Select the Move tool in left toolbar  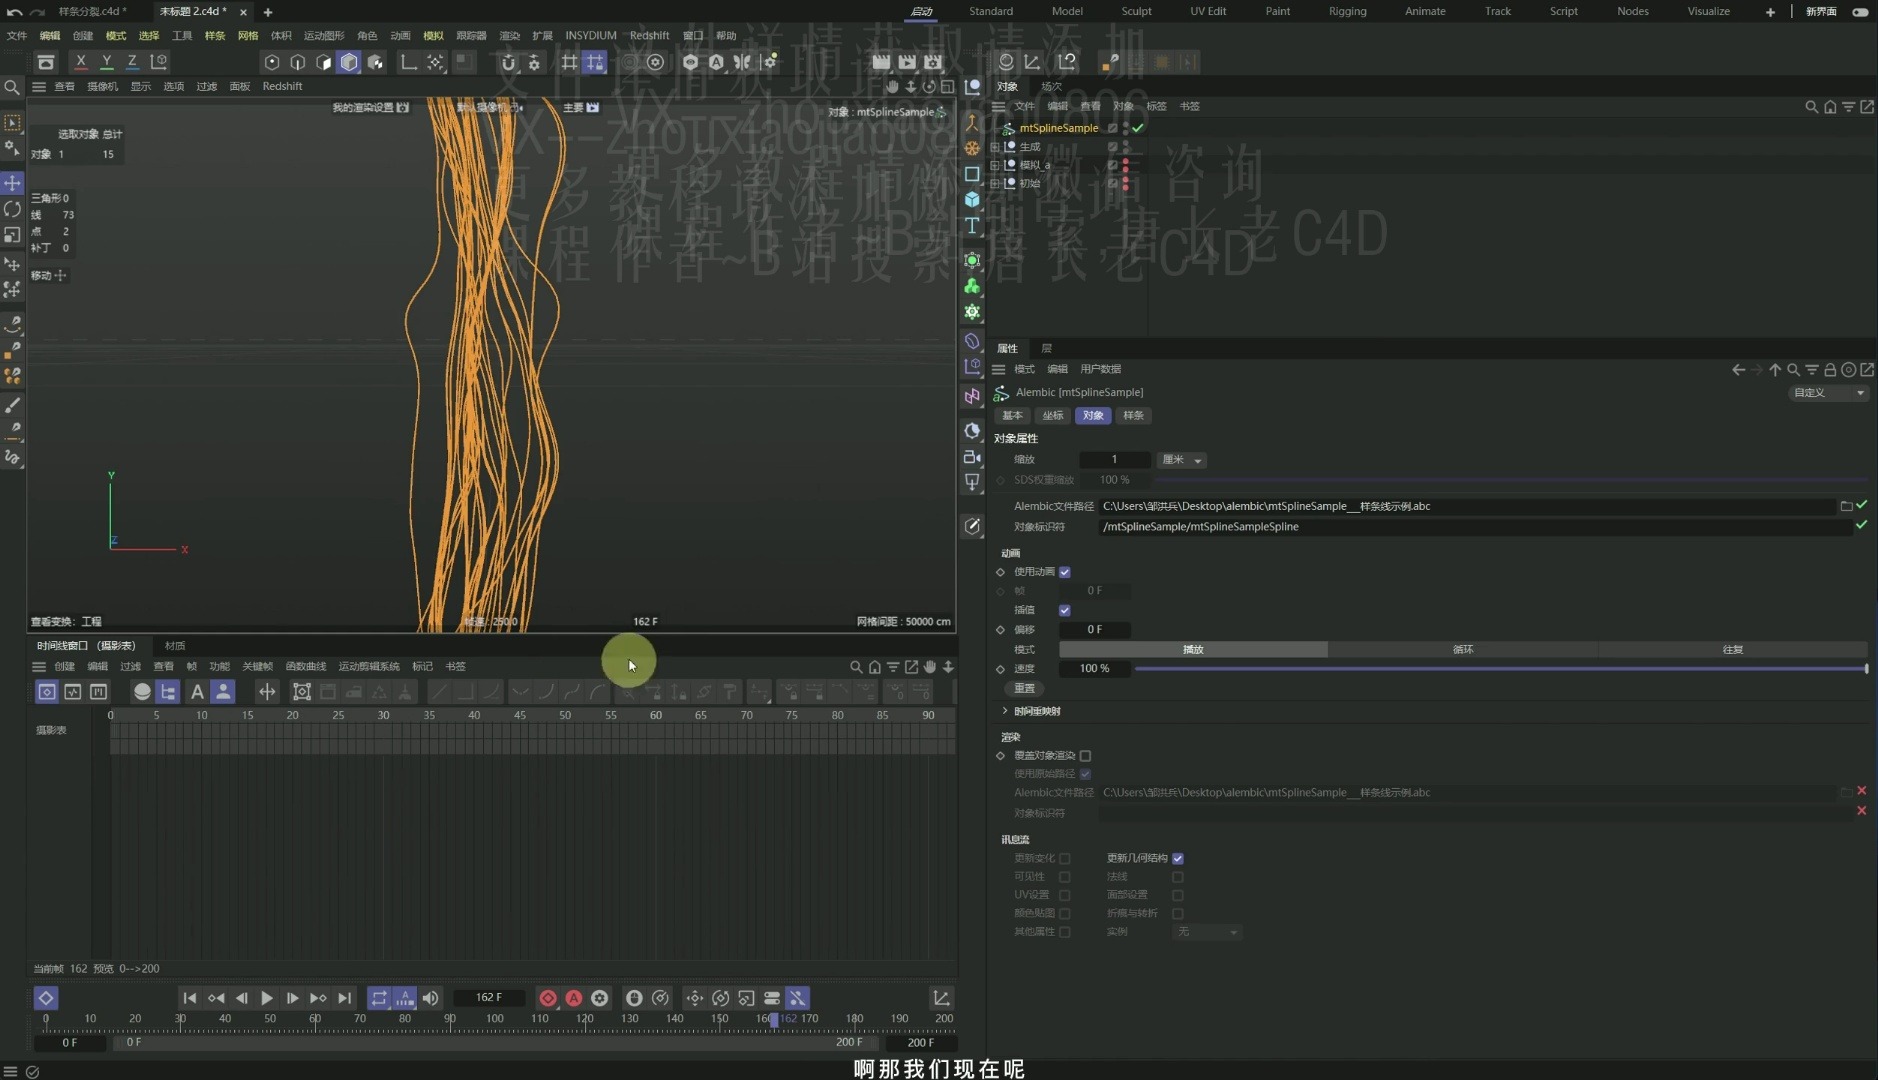tap(13, 183)
